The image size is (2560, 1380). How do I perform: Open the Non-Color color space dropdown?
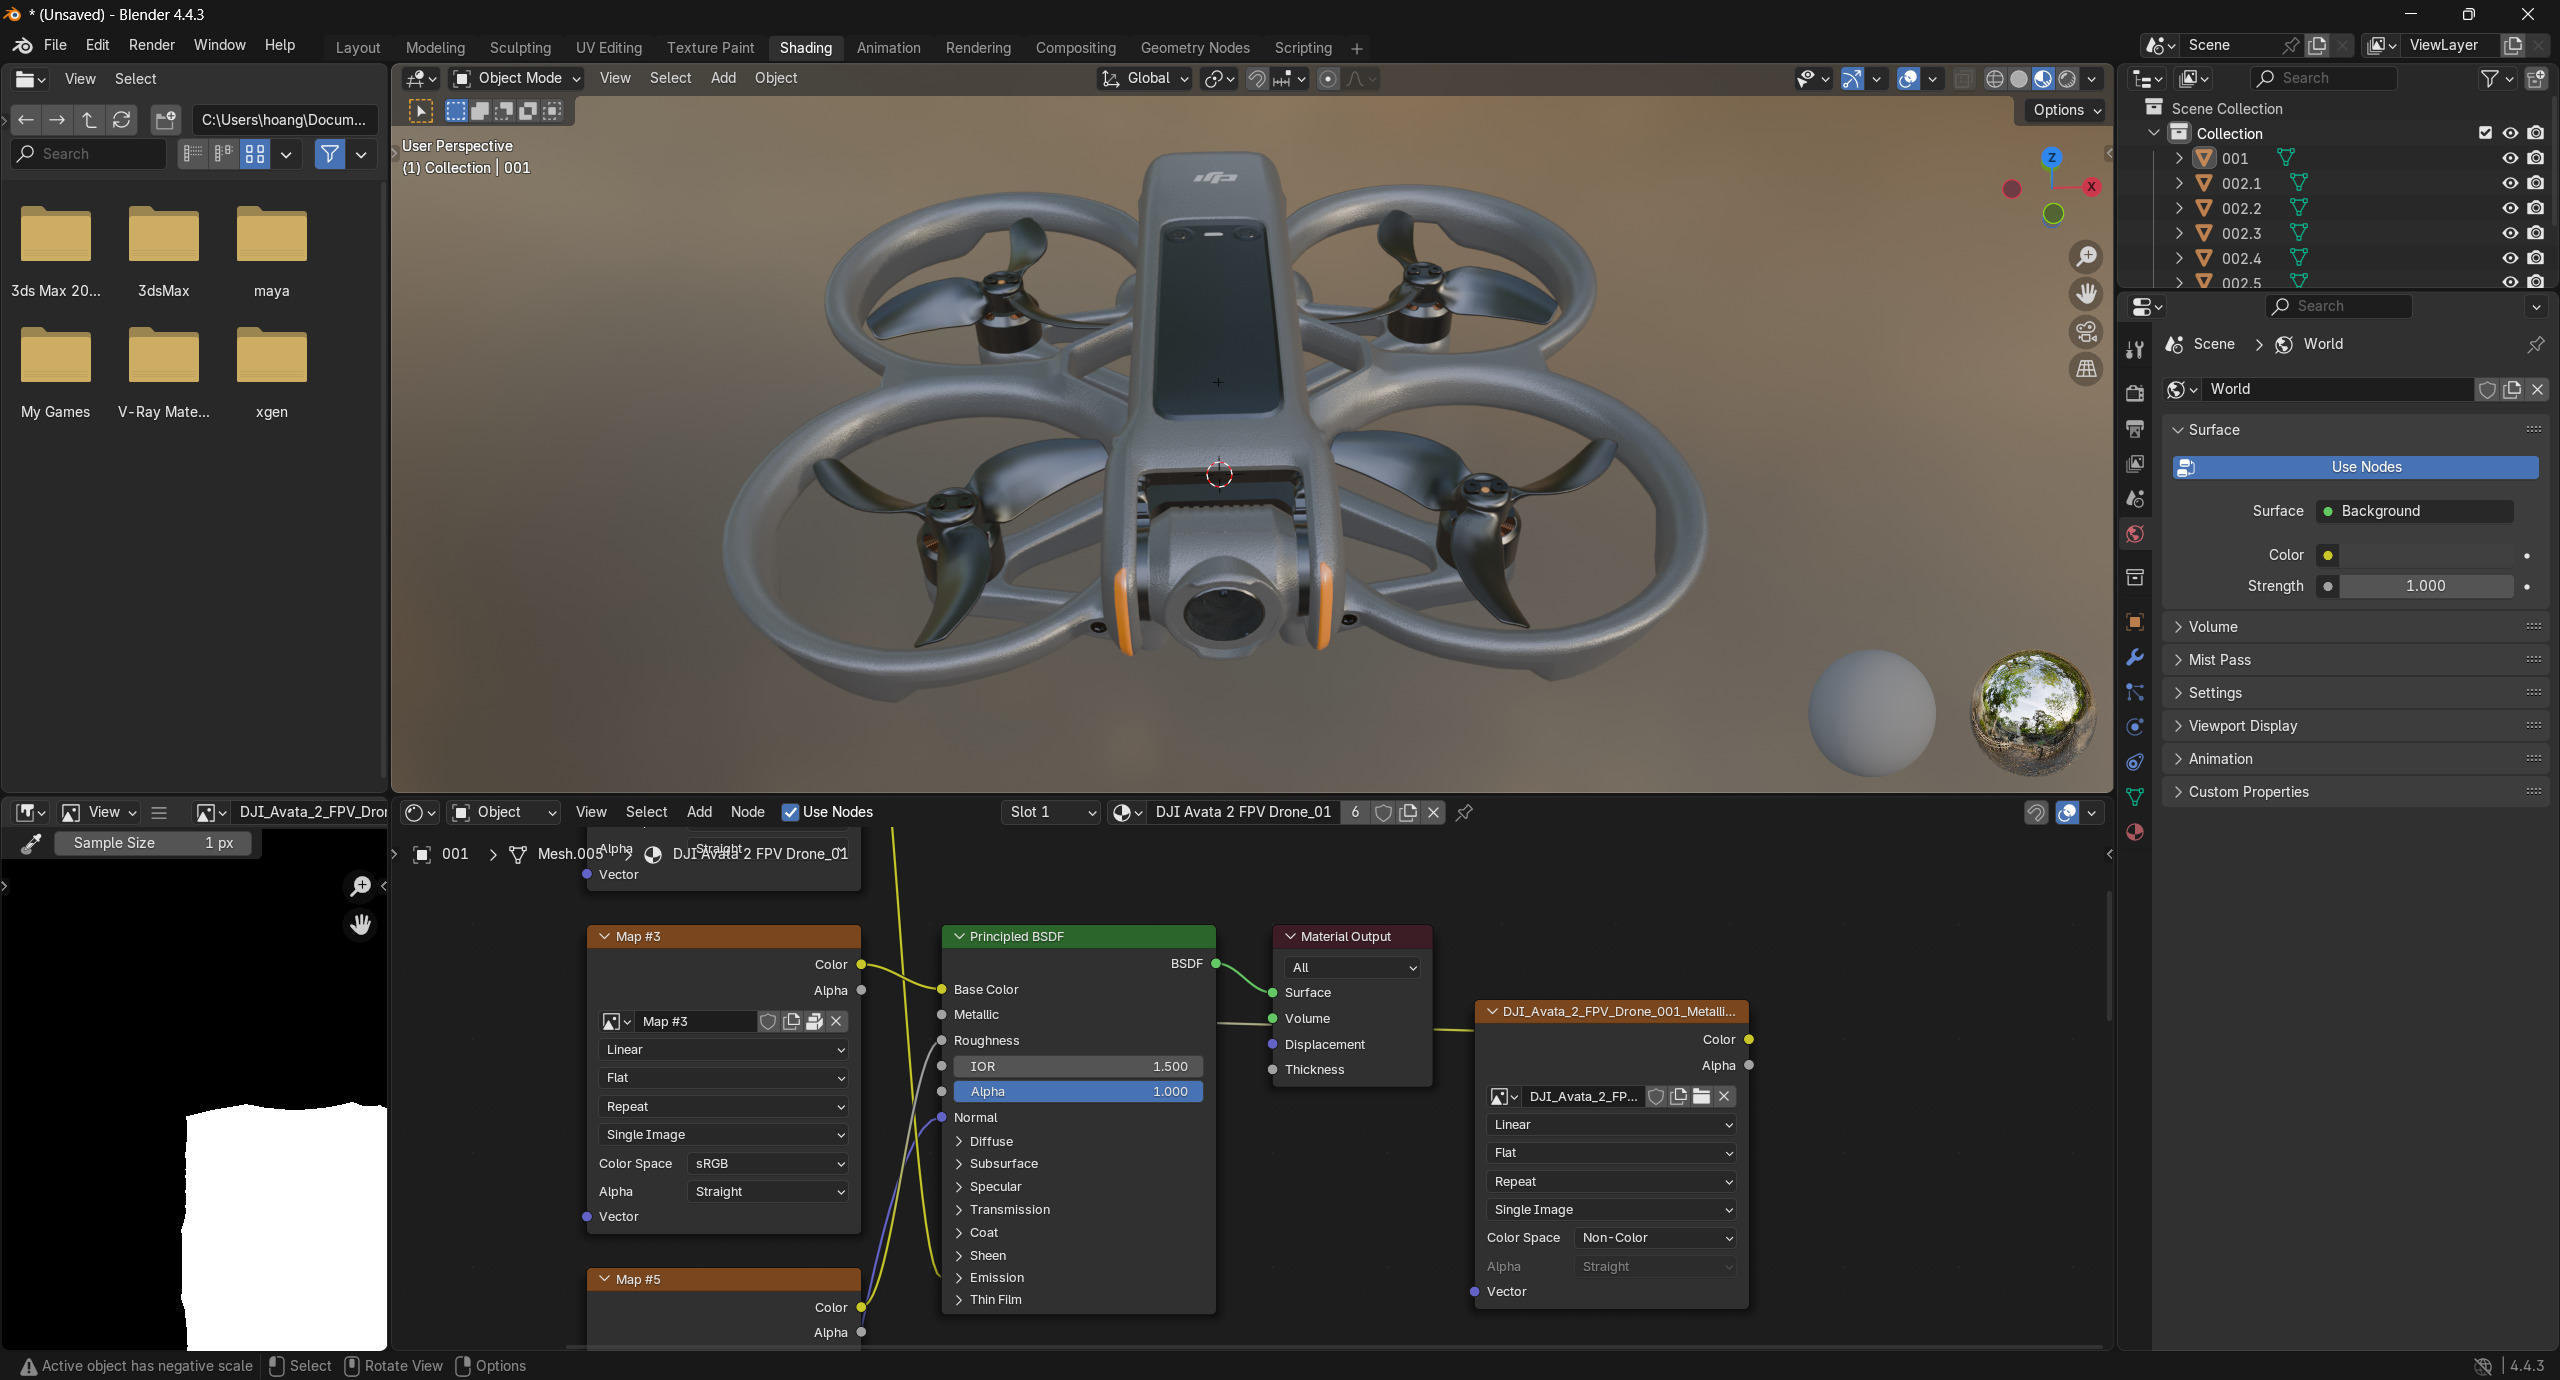pyautogui.click(x=1655, y=1238)
